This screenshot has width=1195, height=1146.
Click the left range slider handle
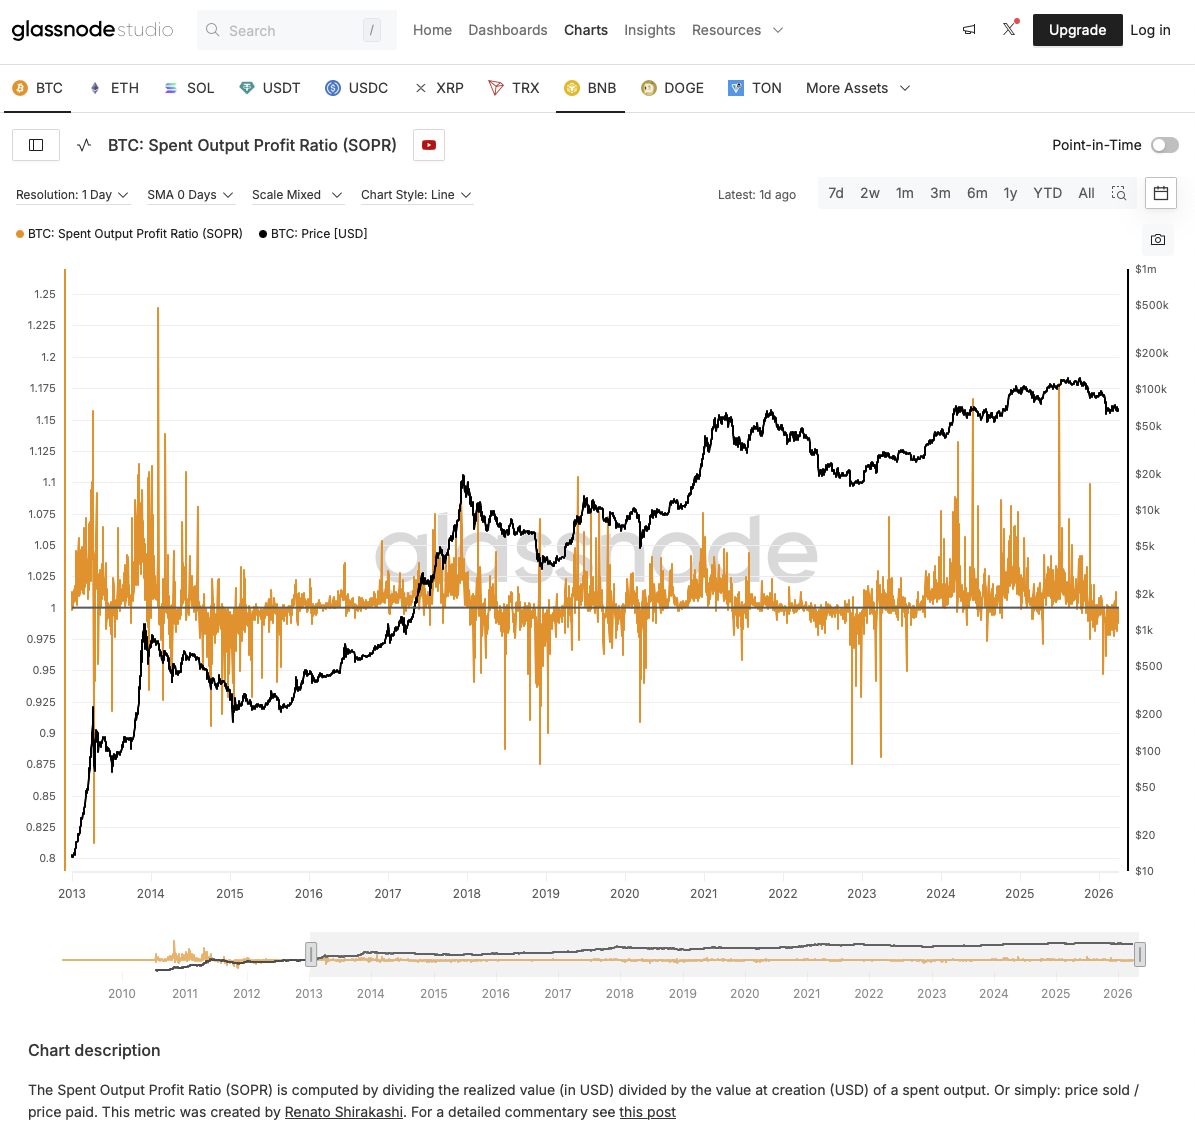click(x=311, y=954)
